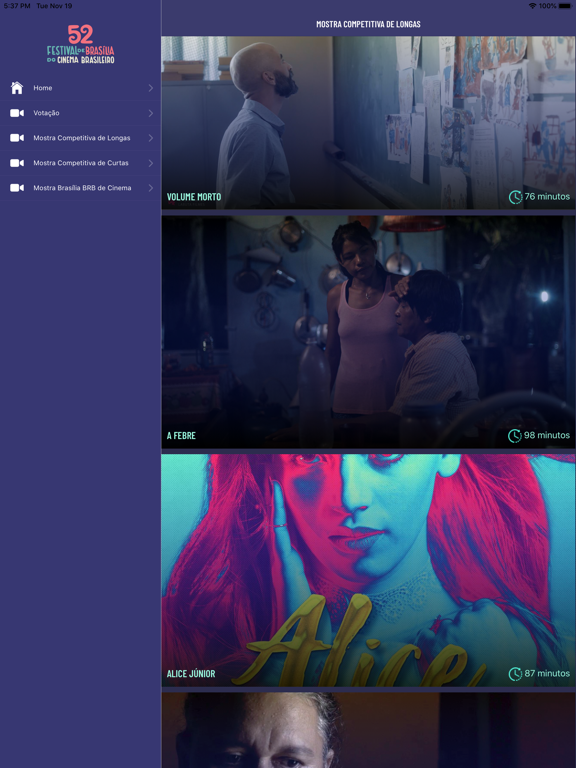The width and height of the screenshot is (576, 768).
Task: Tap camera icon beside Mostra Competitiva de Curtas
Action: 17,163
